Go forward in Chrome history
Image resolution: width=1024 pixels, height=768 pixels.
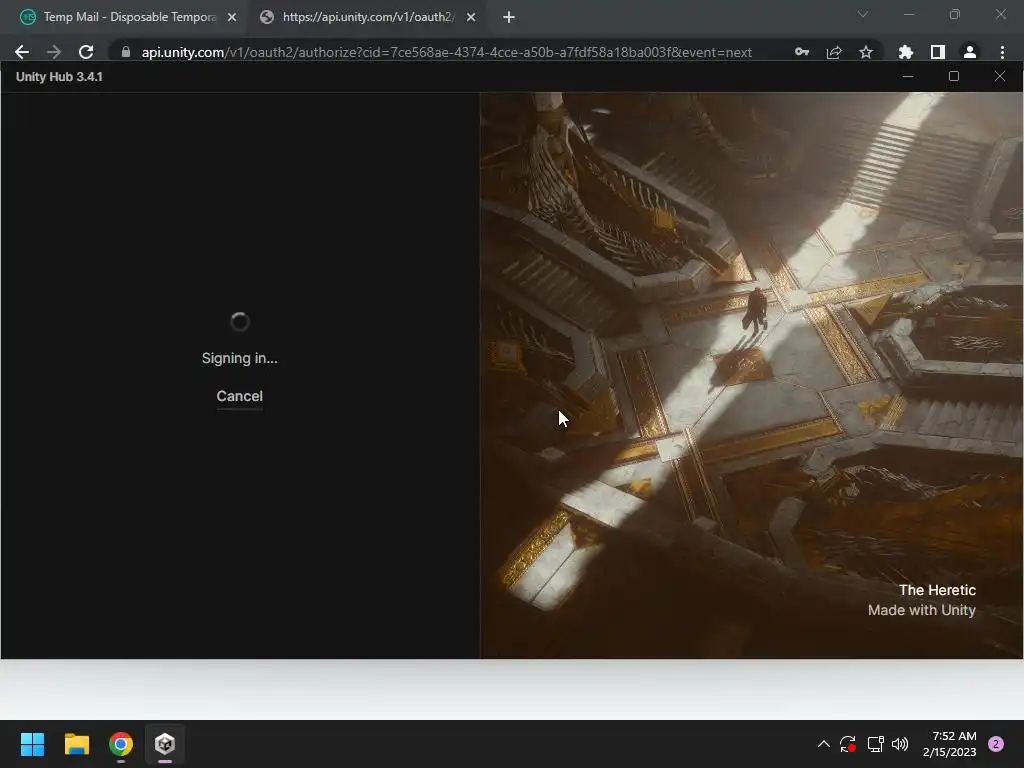tap(54, 52)
